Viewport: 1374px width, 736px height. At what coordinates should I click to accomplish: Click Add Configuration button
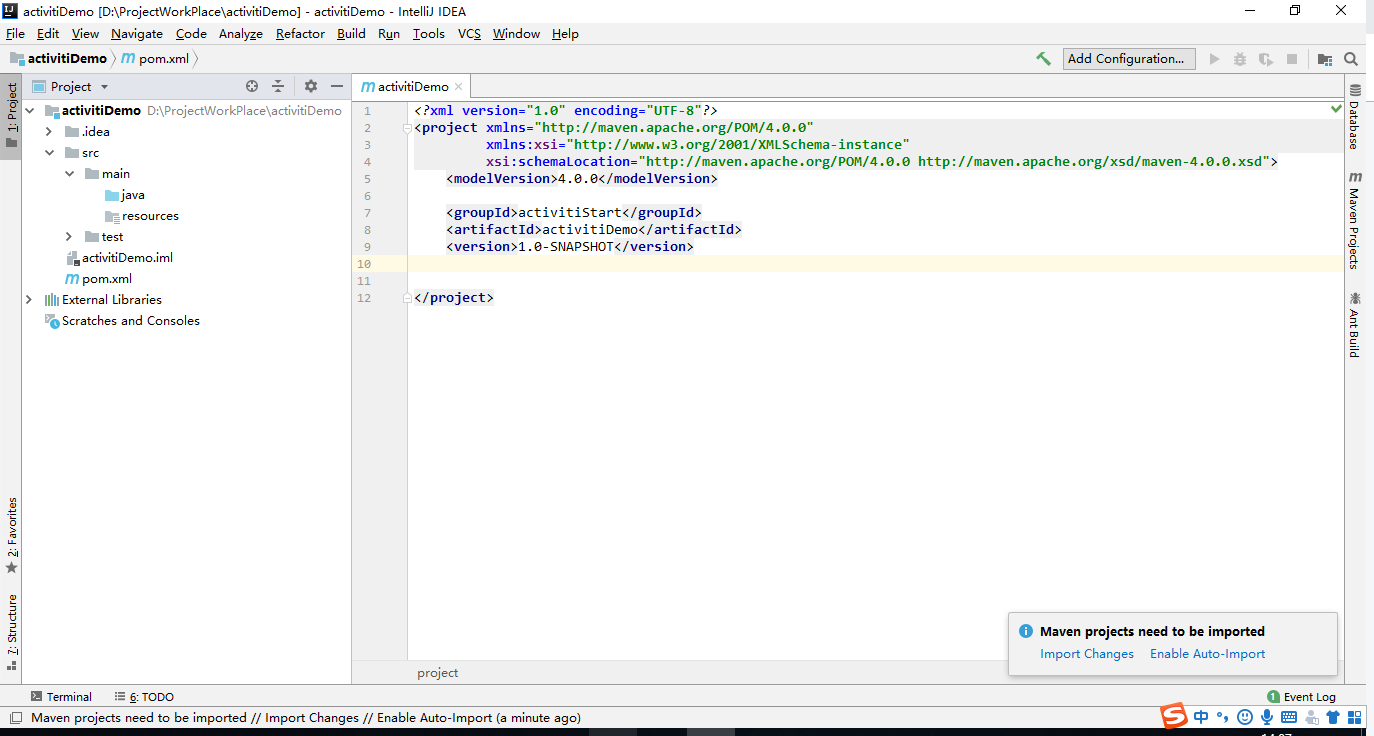pyautogui.click(x=1129, y=59)
